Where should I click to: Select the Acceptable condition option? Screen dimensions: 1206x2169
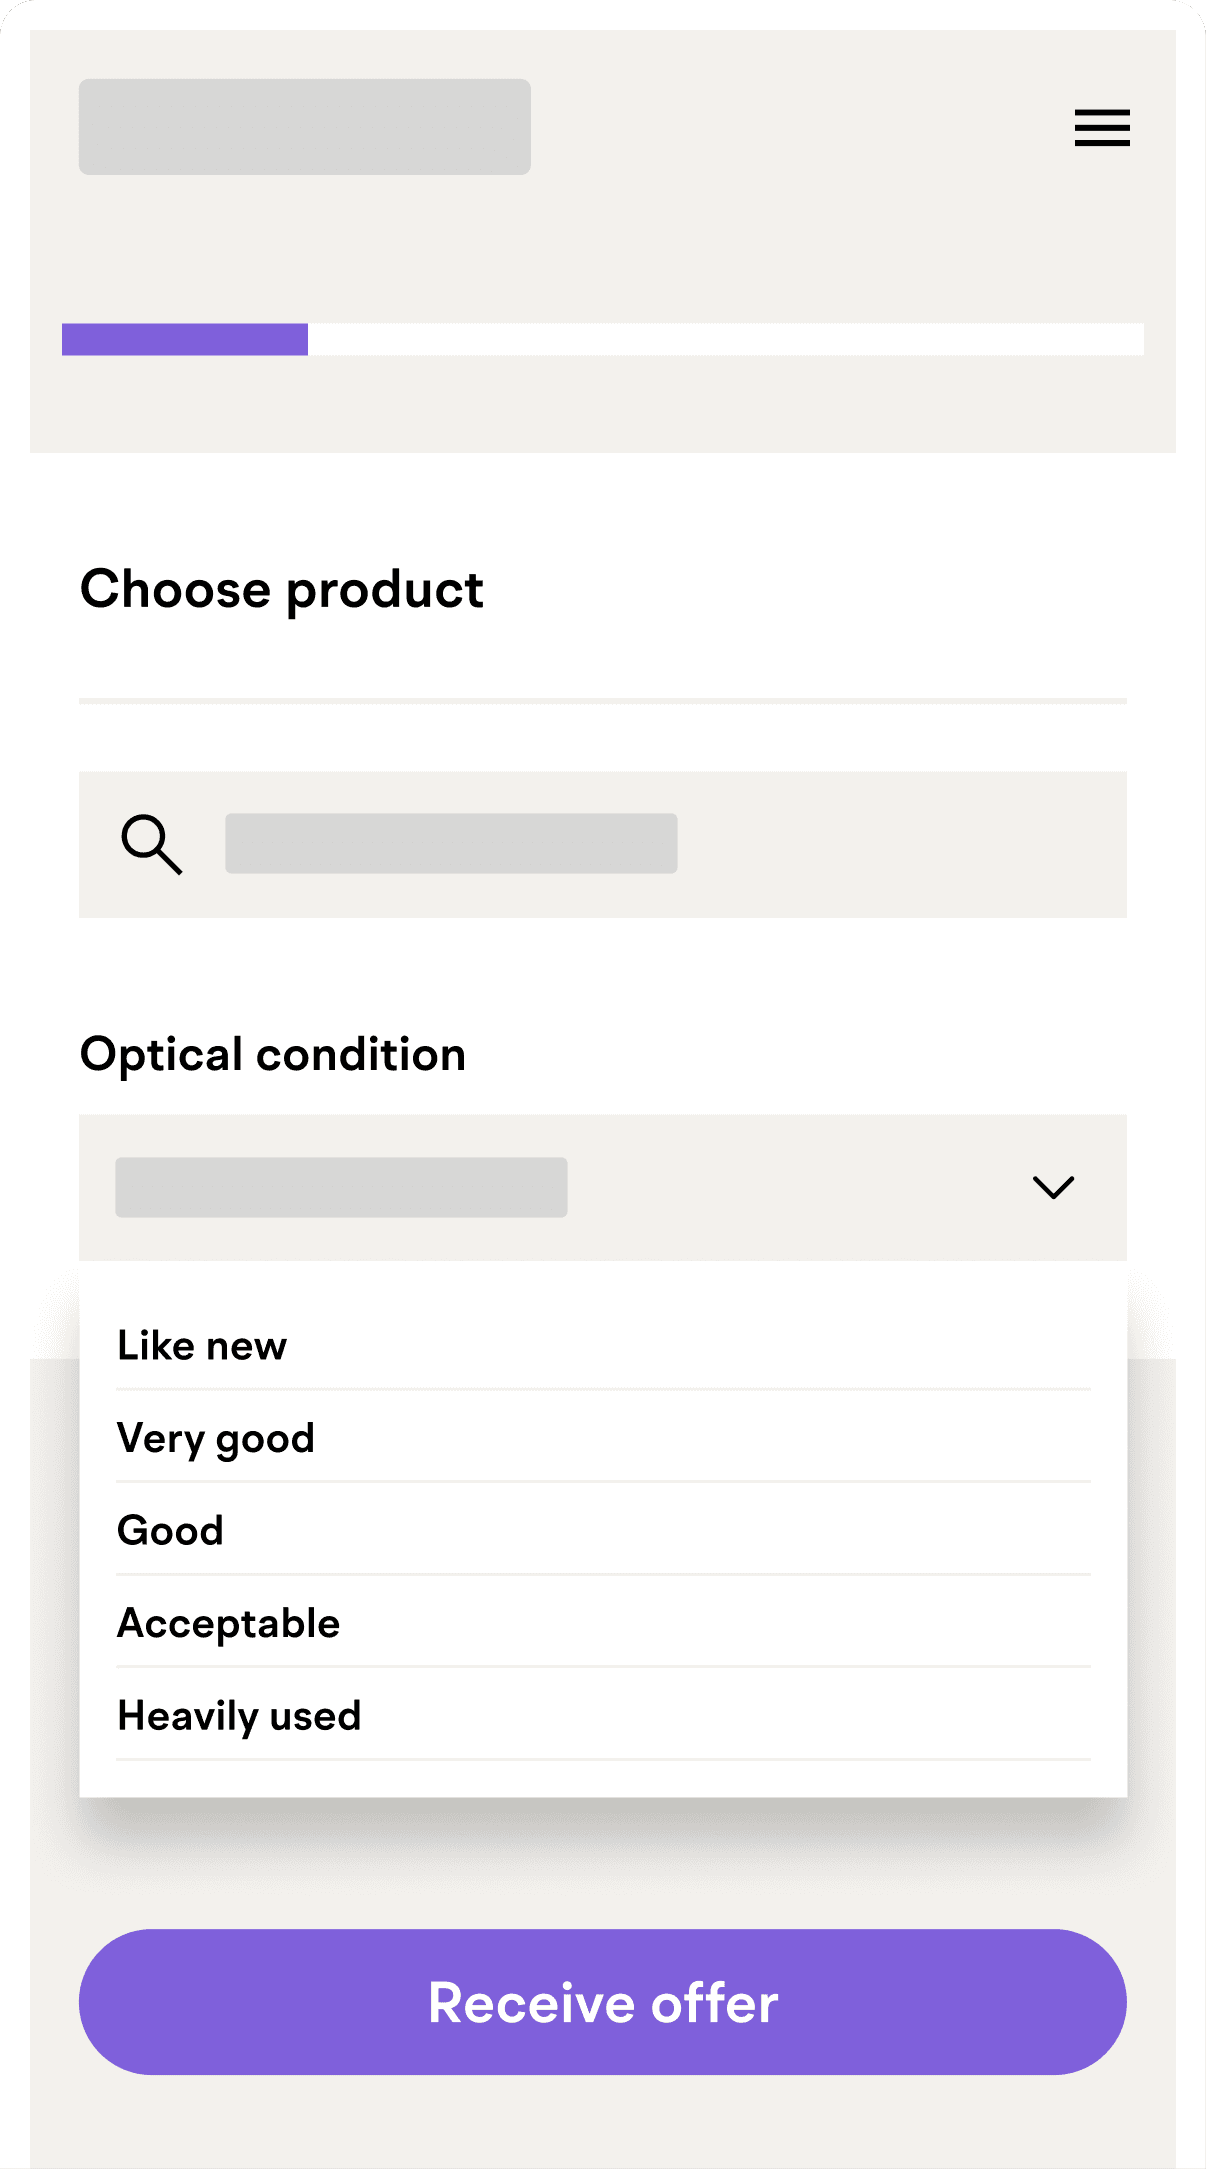click(229, 1623)
